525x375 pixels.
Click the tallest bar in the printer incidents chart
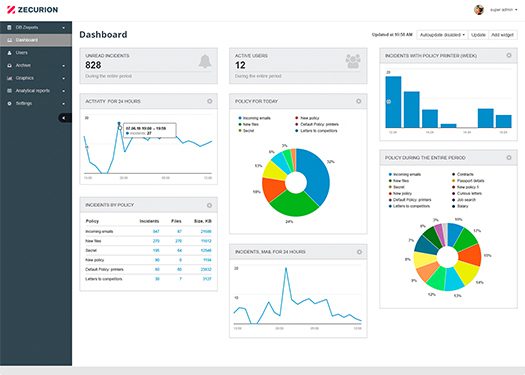point(393,102)
